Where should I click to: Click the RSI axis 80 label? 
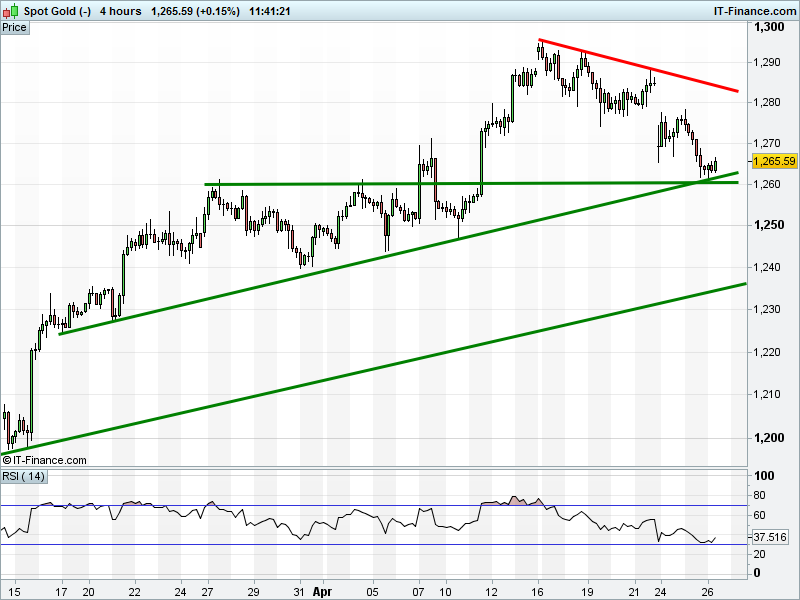tap(759, 495)
